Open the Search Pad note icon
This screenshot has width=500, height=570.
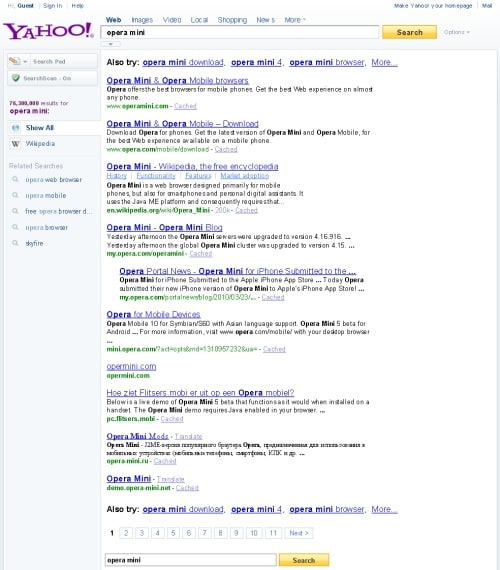tap(15, 61)
